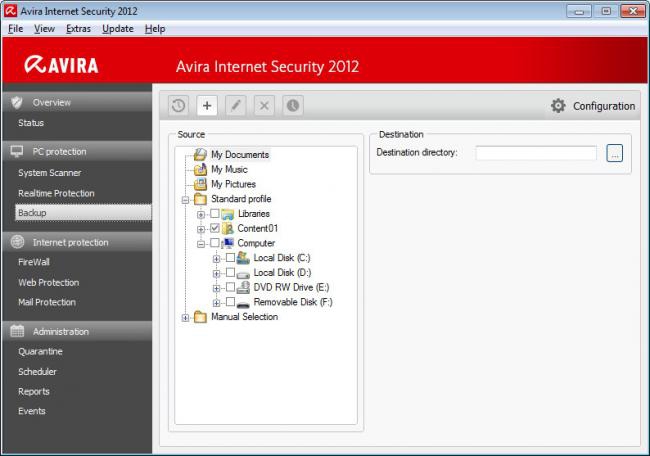Image resolution: width=650 pixels, height=456 pixels.
Task: Expand the DVD RW Drive (E:) node
Action: (216, 288)
